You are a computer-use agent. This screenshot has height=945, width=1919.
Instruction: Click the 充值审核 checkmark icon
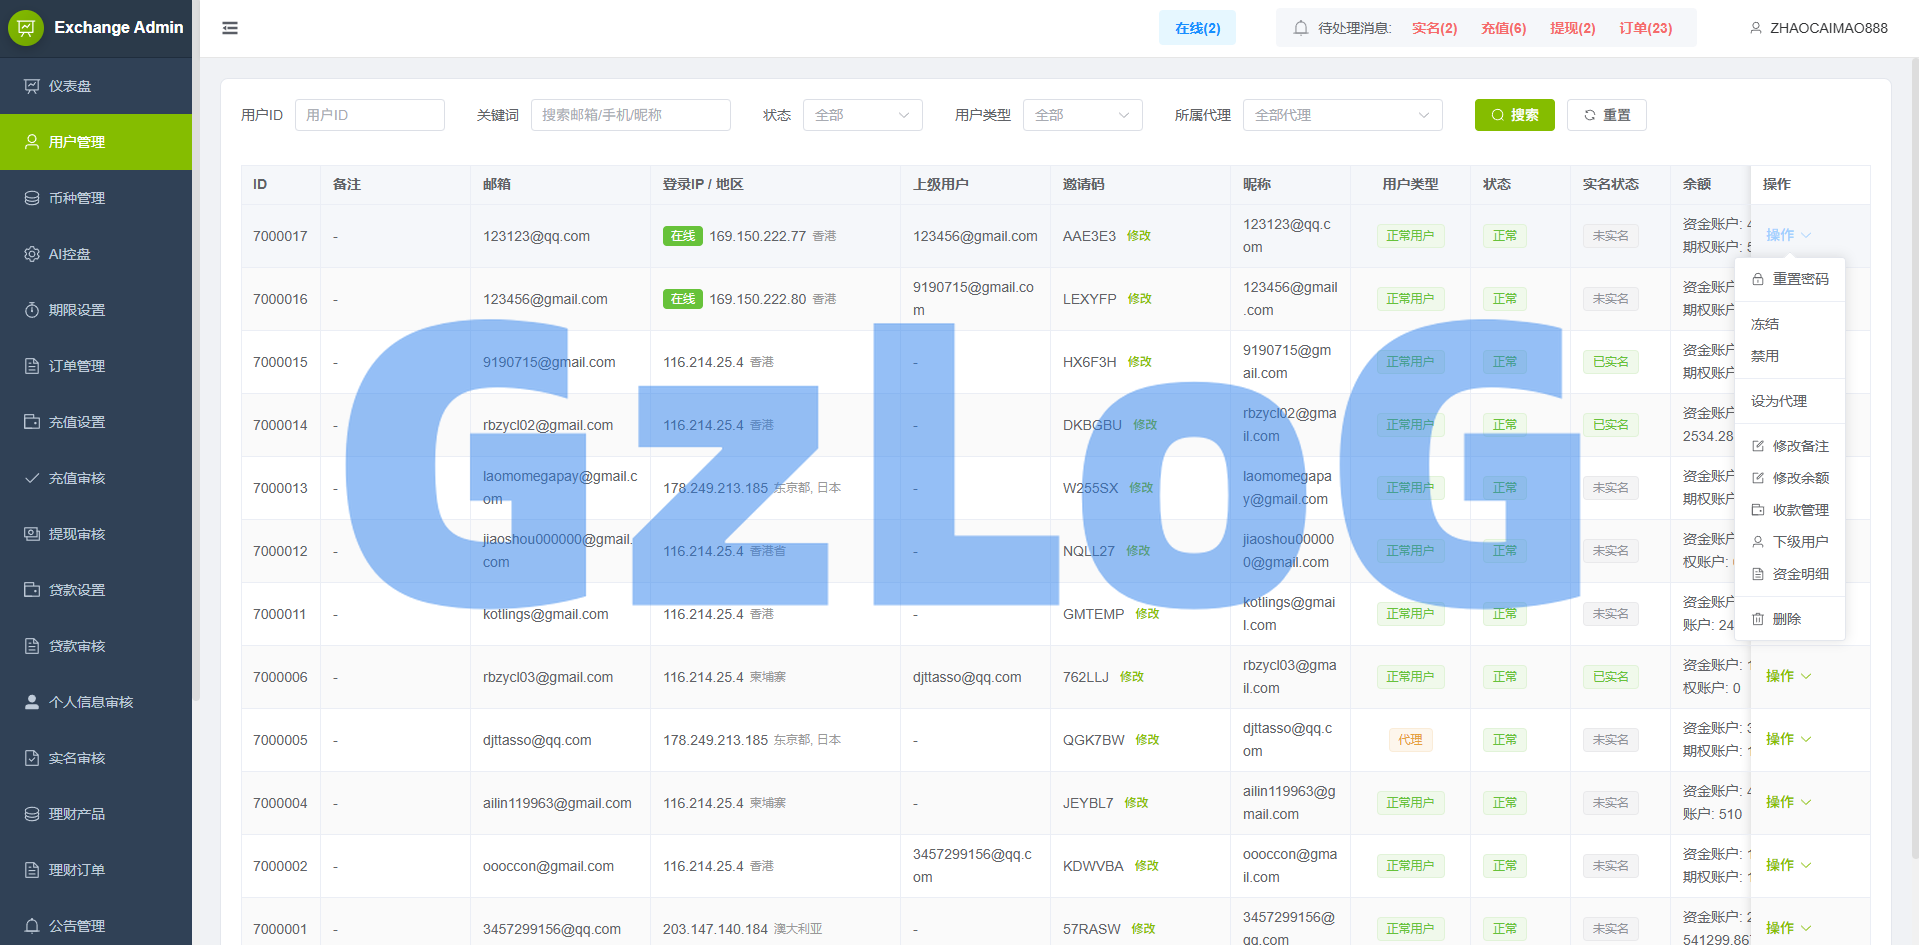[x=32, y=478]
